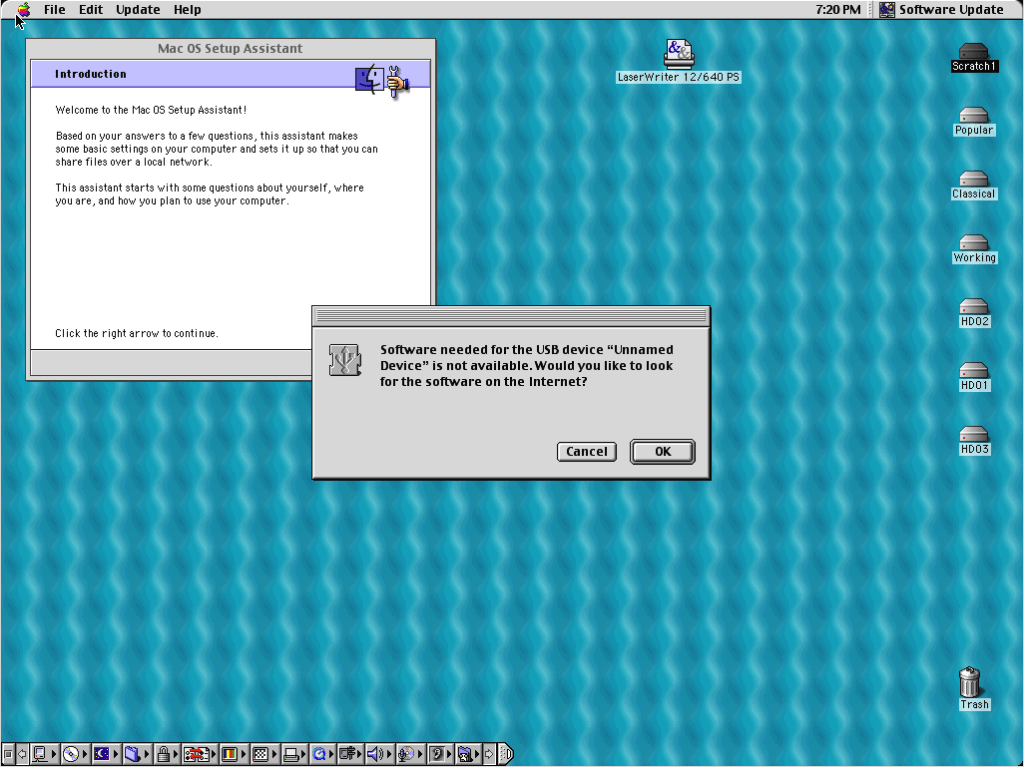
Task: Open the Update menu
Action: tap(138, 10)
